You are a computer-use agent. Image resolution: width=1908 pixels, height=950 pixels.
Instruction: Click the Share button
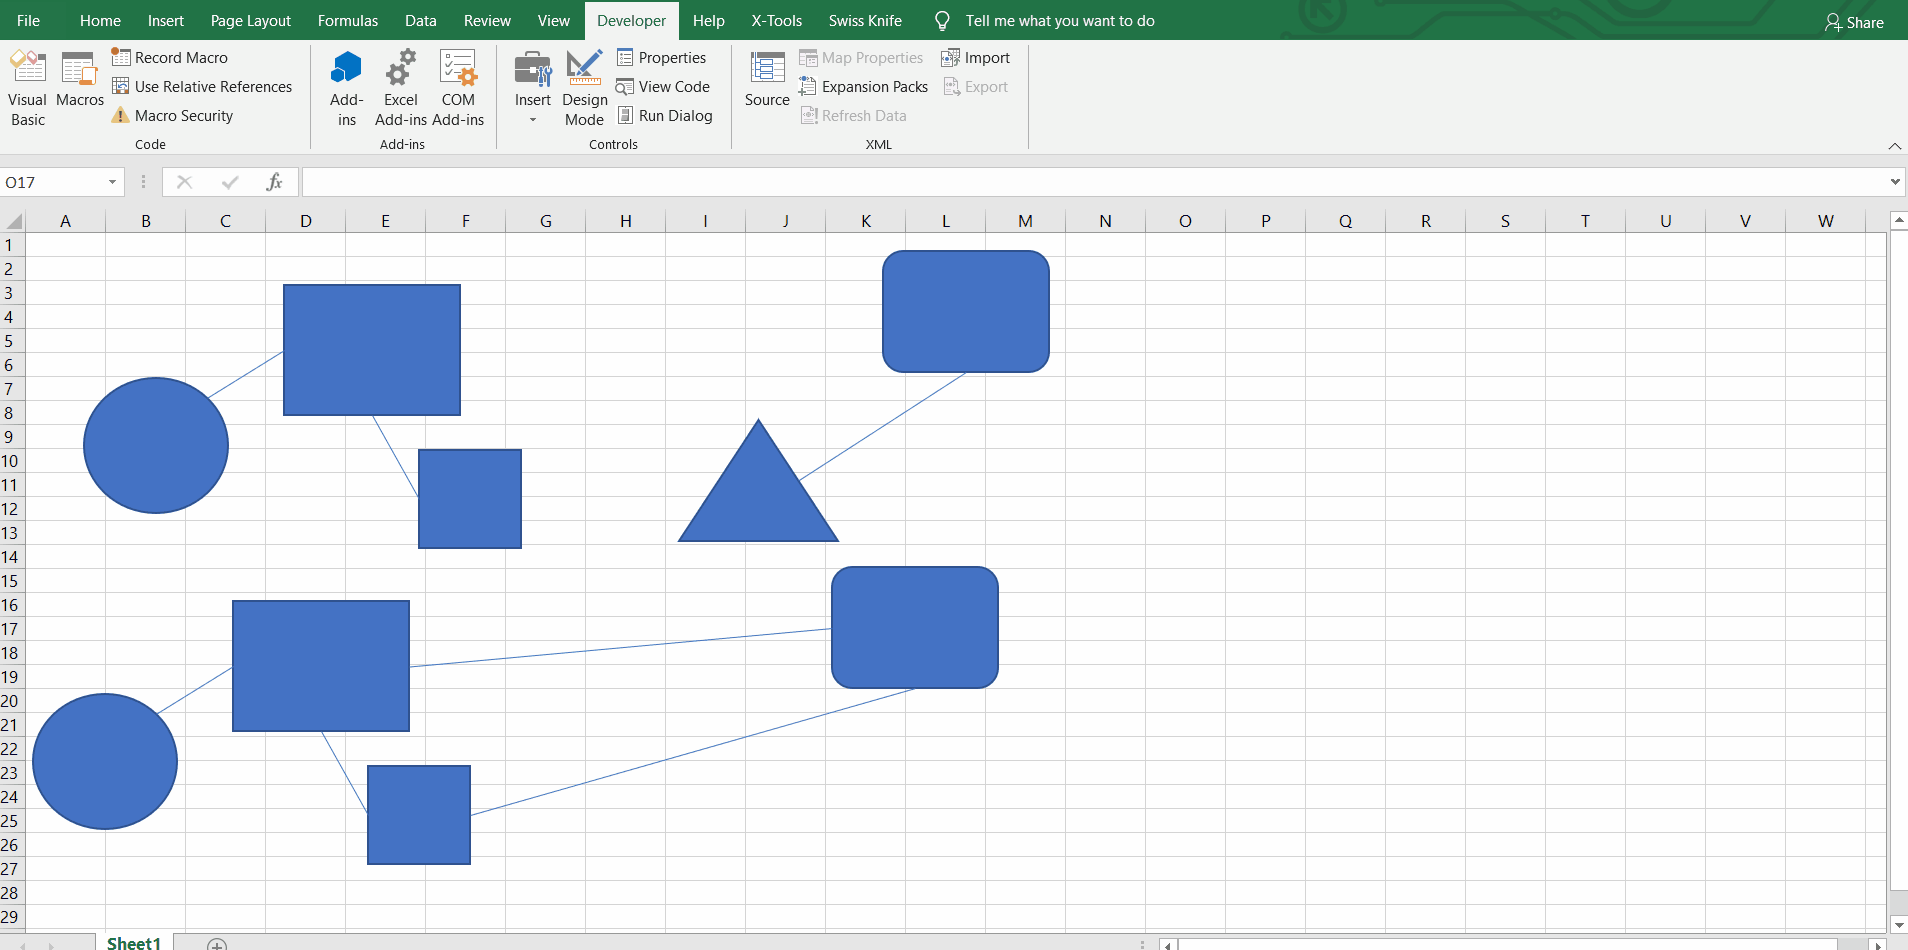(x=1856, y=21)
